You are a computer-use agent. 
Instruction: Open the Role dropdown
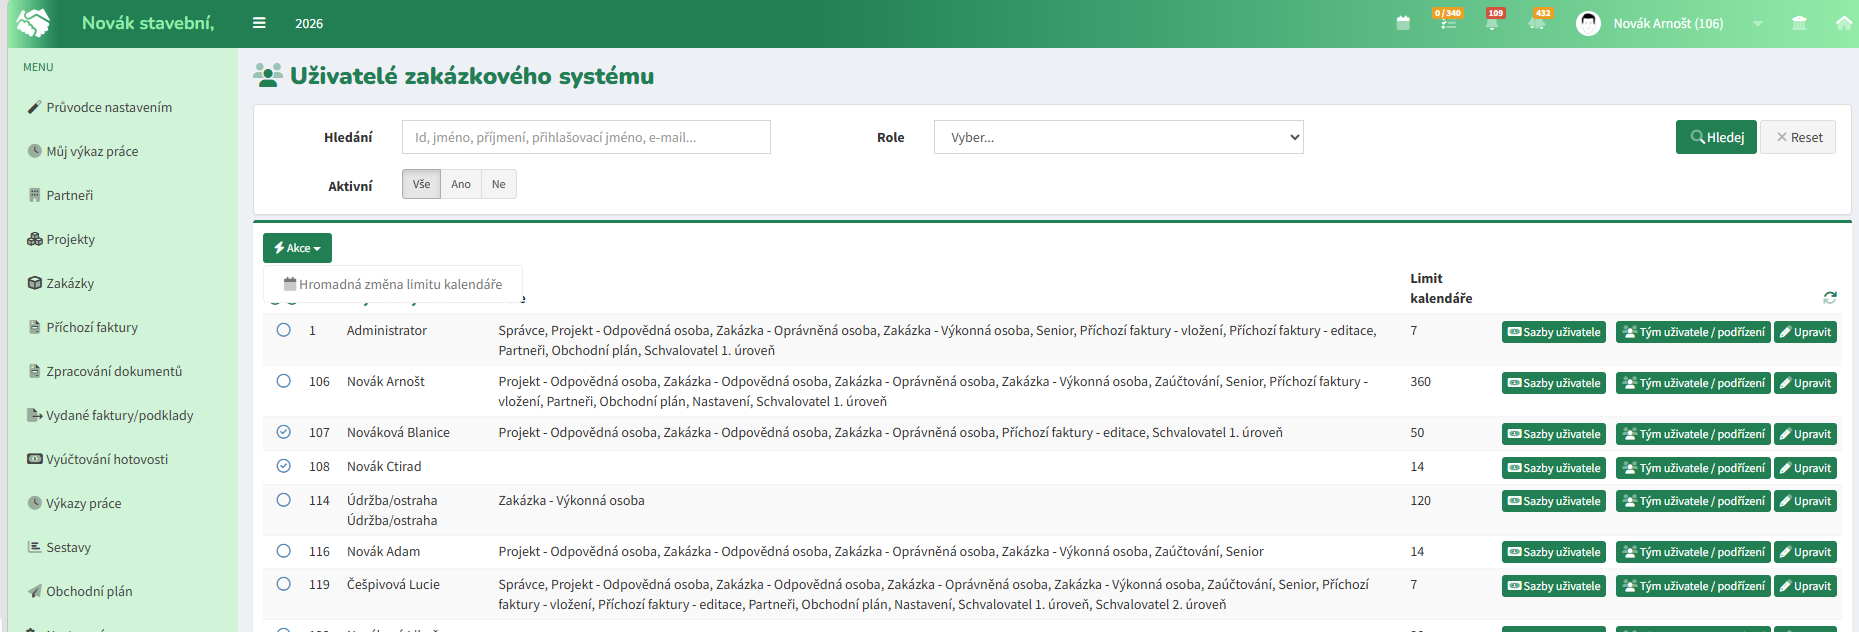tap(1119, 137)
